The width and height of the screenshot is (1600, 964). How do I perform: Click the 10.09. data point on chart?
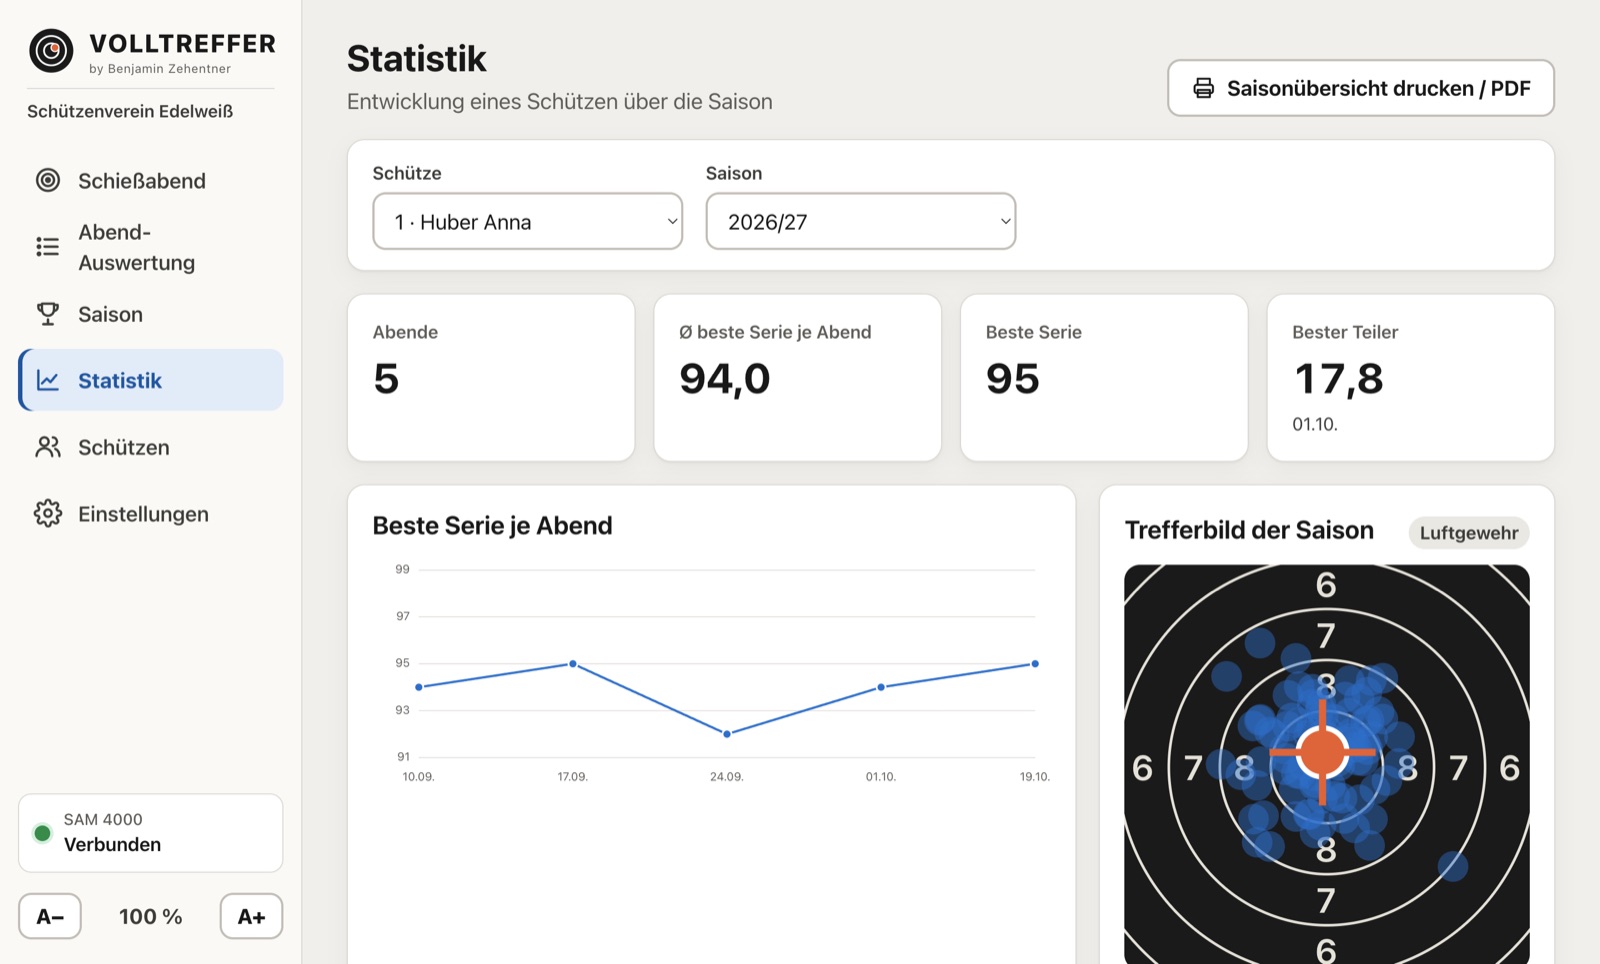click(x=419, y=687)
